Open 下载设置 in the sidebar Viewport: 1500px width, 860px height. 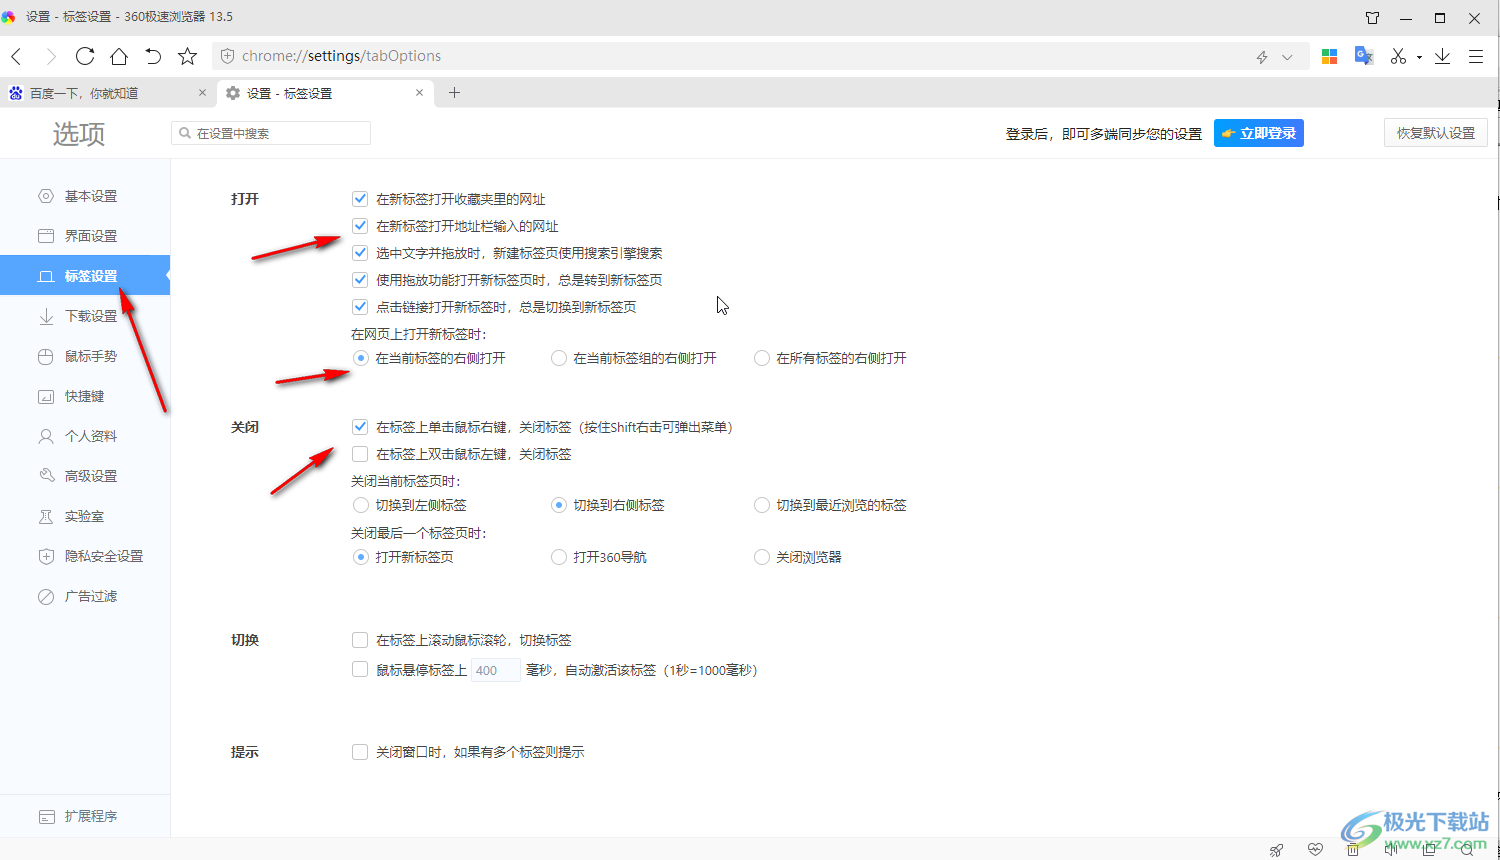[x=85, y=316]
